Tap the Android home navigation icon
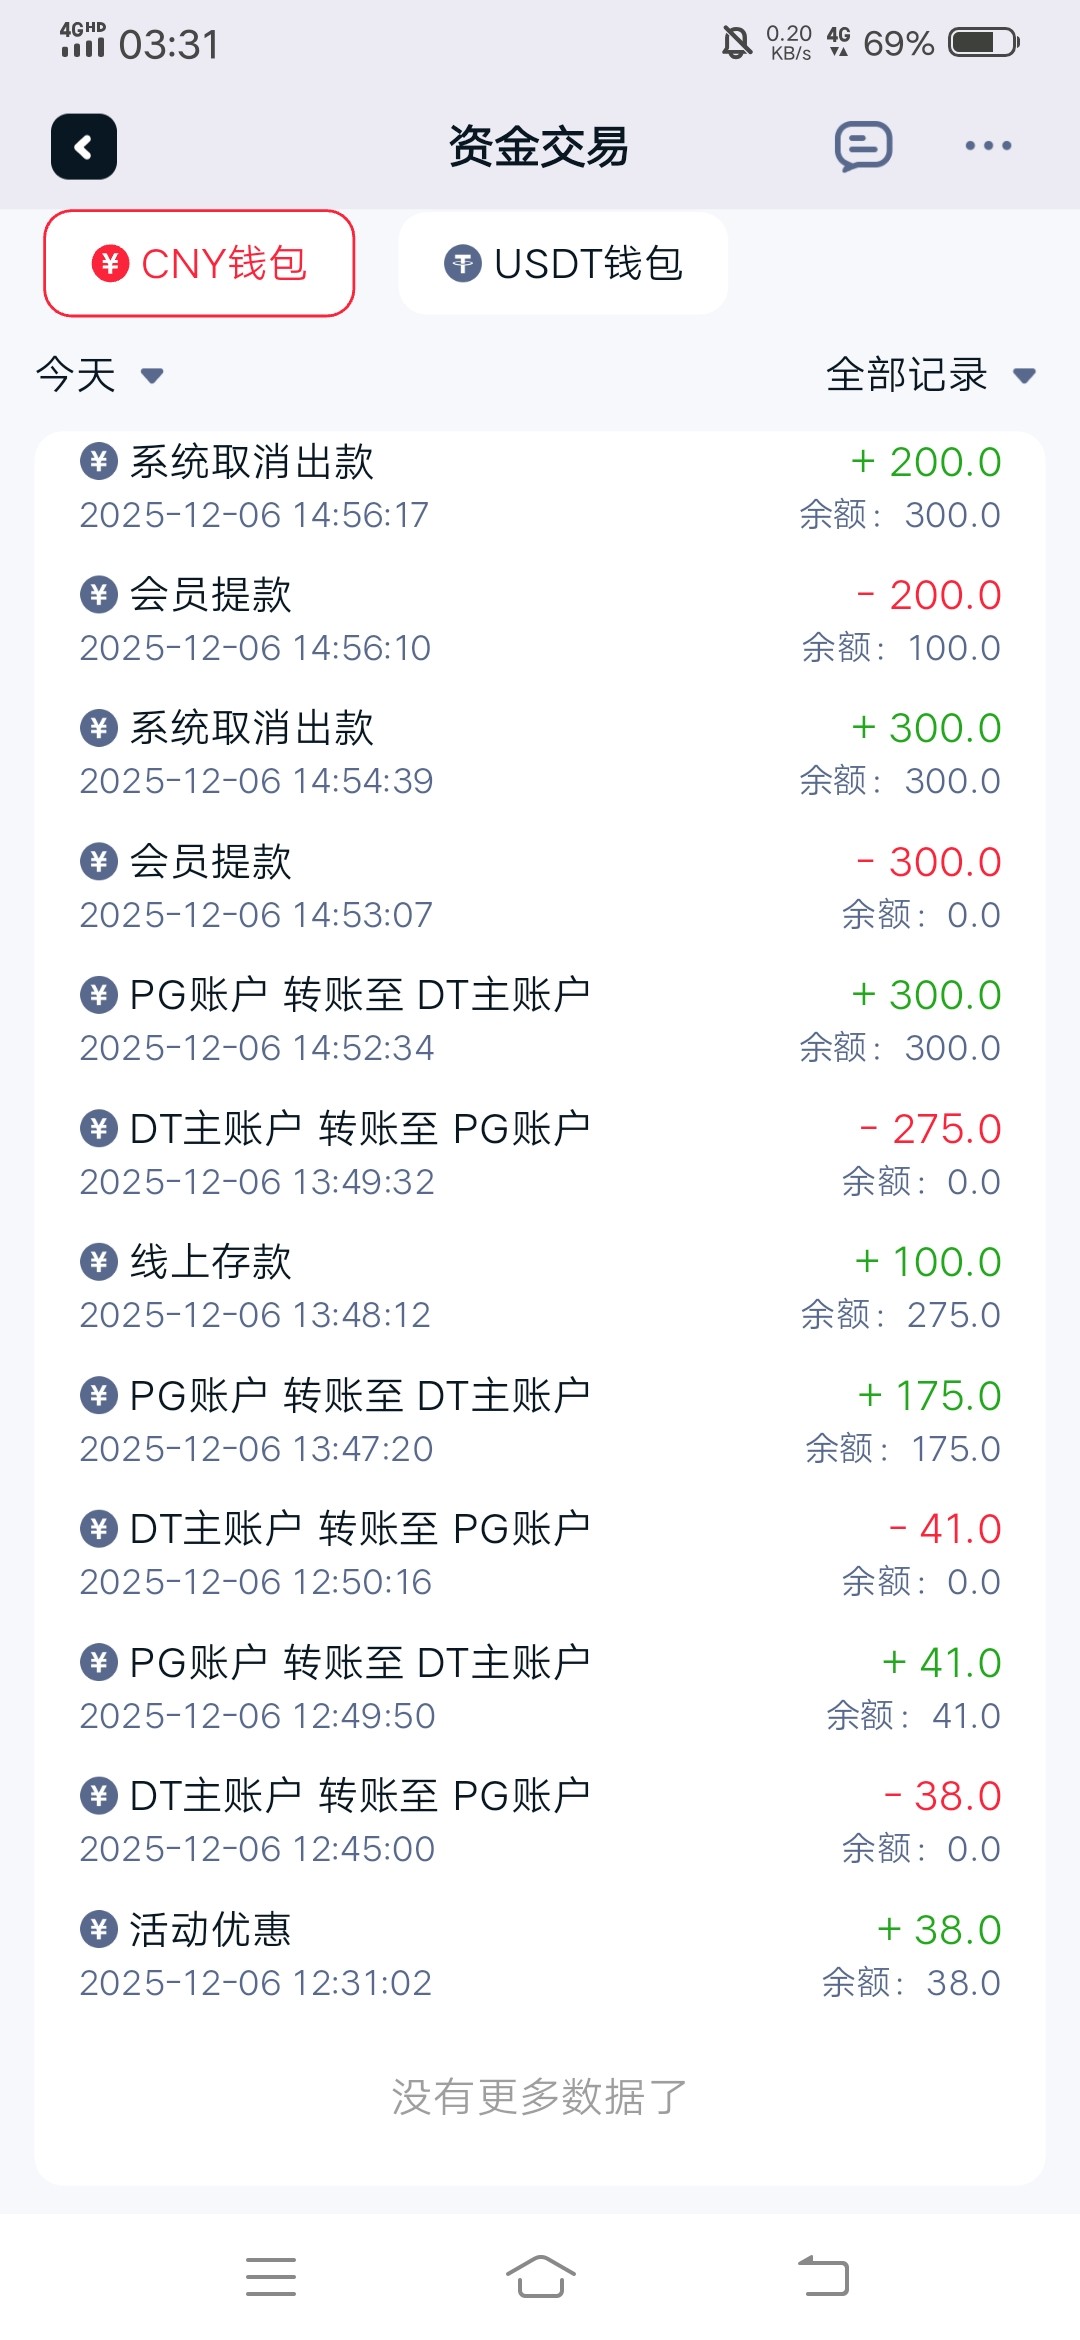Image resolution: width=1080 pixels, height=2340 pixels. coord(540,2276)
